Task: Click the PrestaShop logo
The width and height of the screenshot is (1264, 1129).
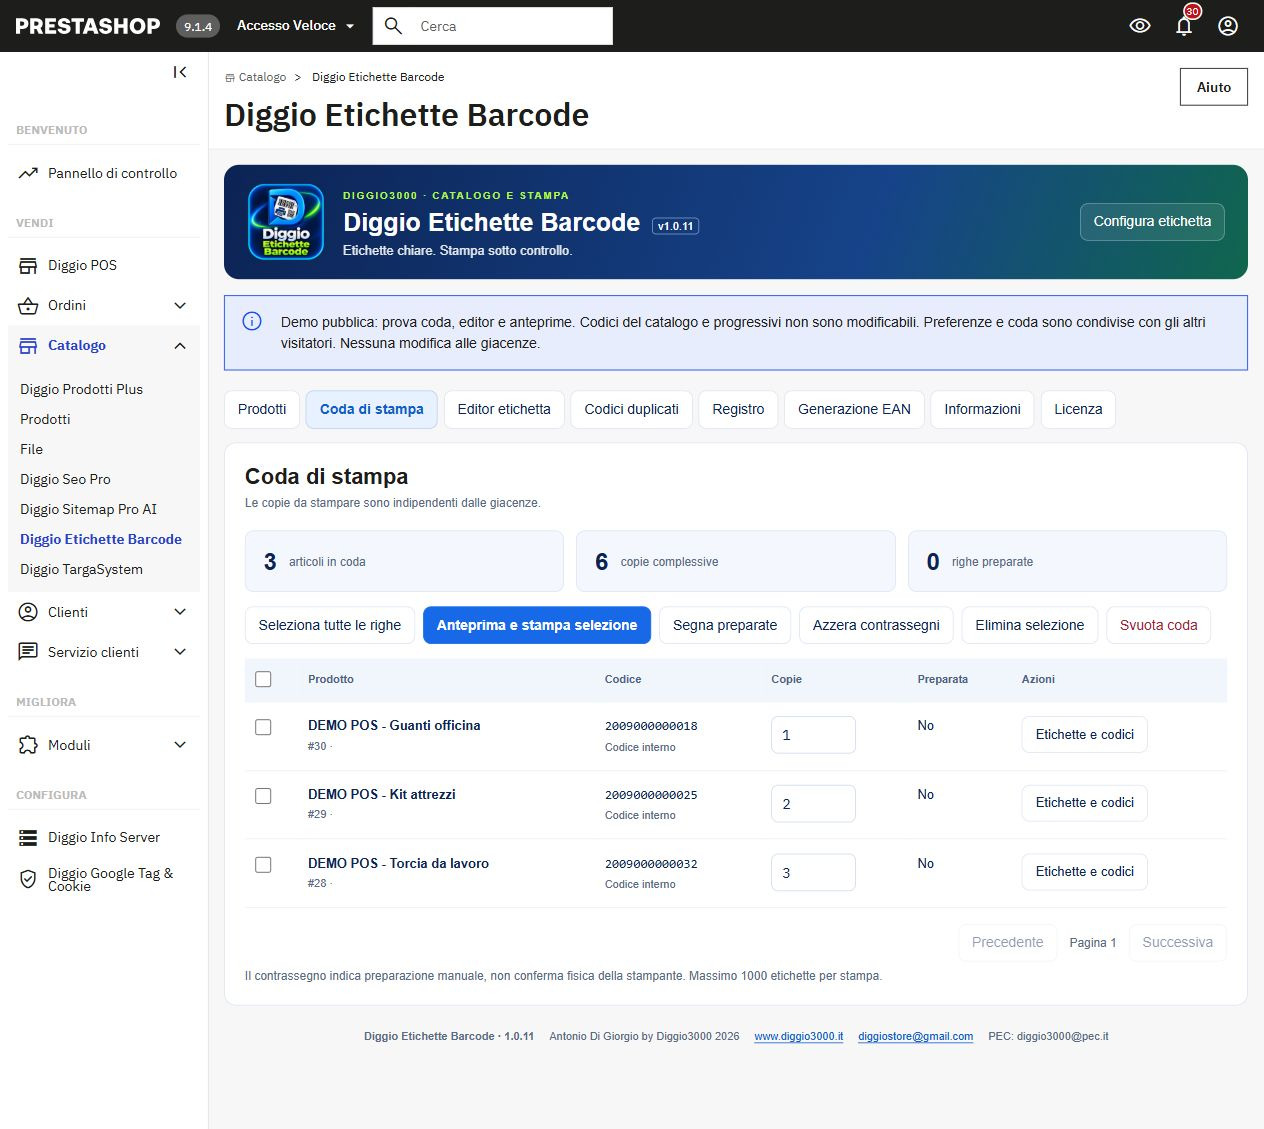Action: click(x=88, y=26)
